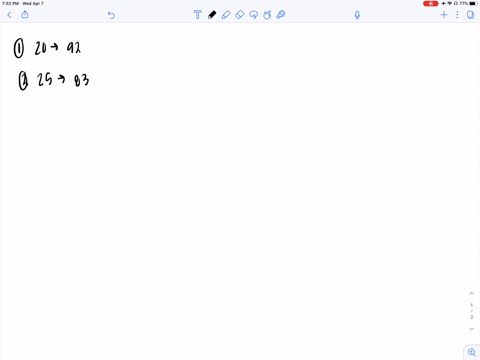Image resolution: width=480 pixels, height=360 pixels.
Task: Select the Eraser tool
Action: pos(240,15)
